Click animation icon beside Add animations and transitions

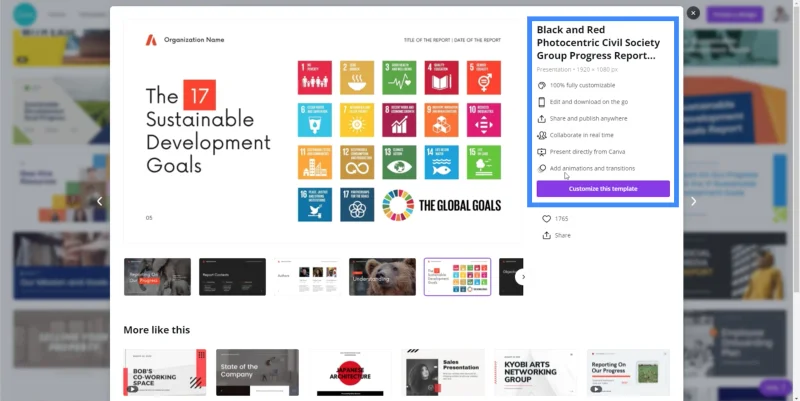coord(542,168)
